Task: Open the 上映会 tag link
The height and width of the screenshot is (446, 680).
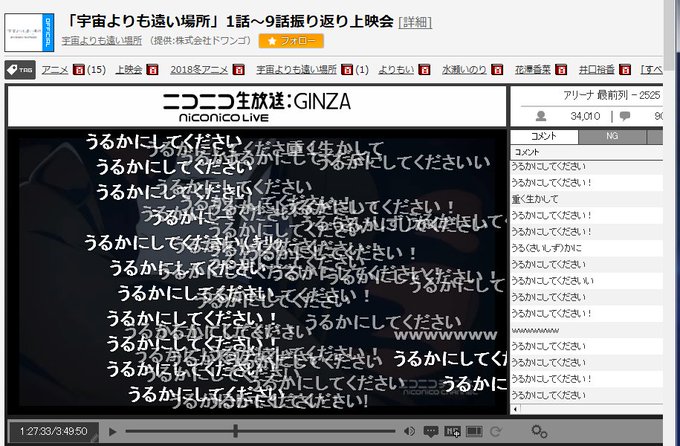Action: tap(129, 69)
